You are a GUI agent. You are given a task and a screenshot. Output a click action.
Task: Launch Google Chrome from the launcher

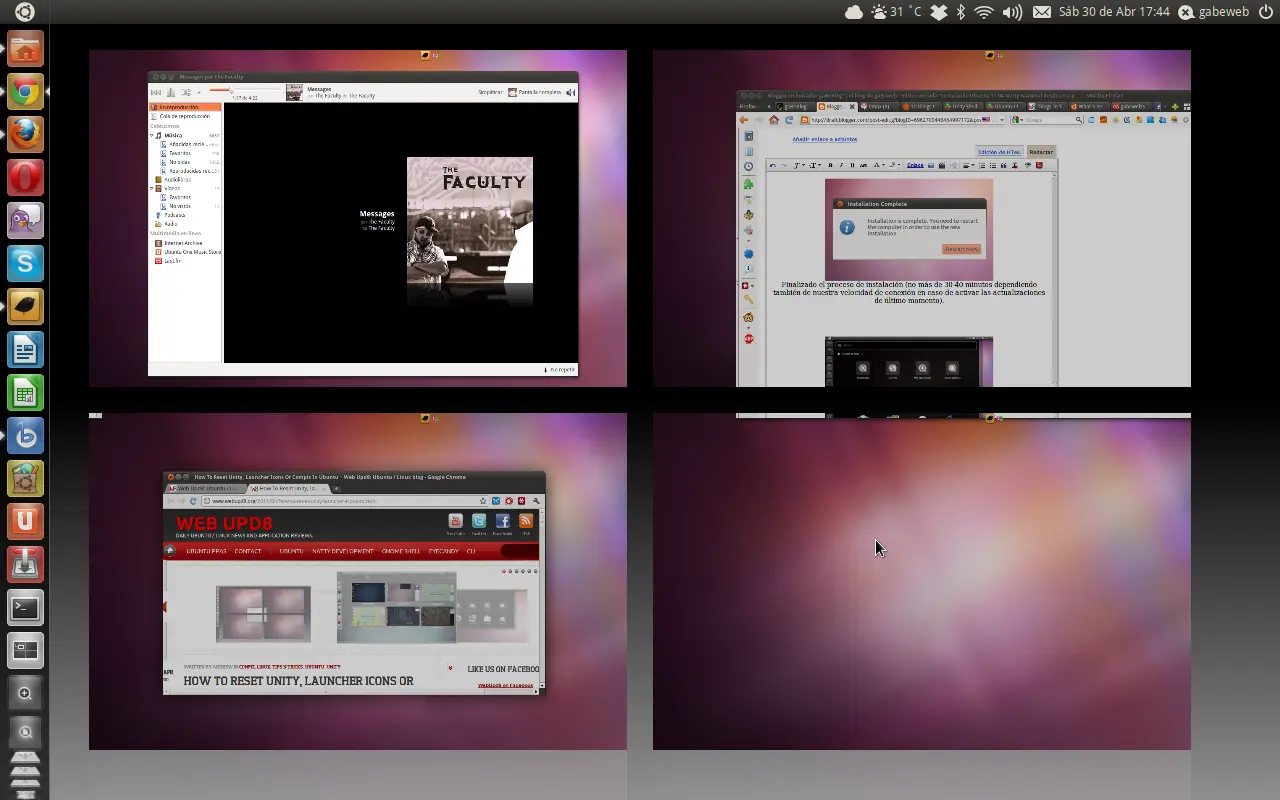pyautogui.click(x=25, y=93)
